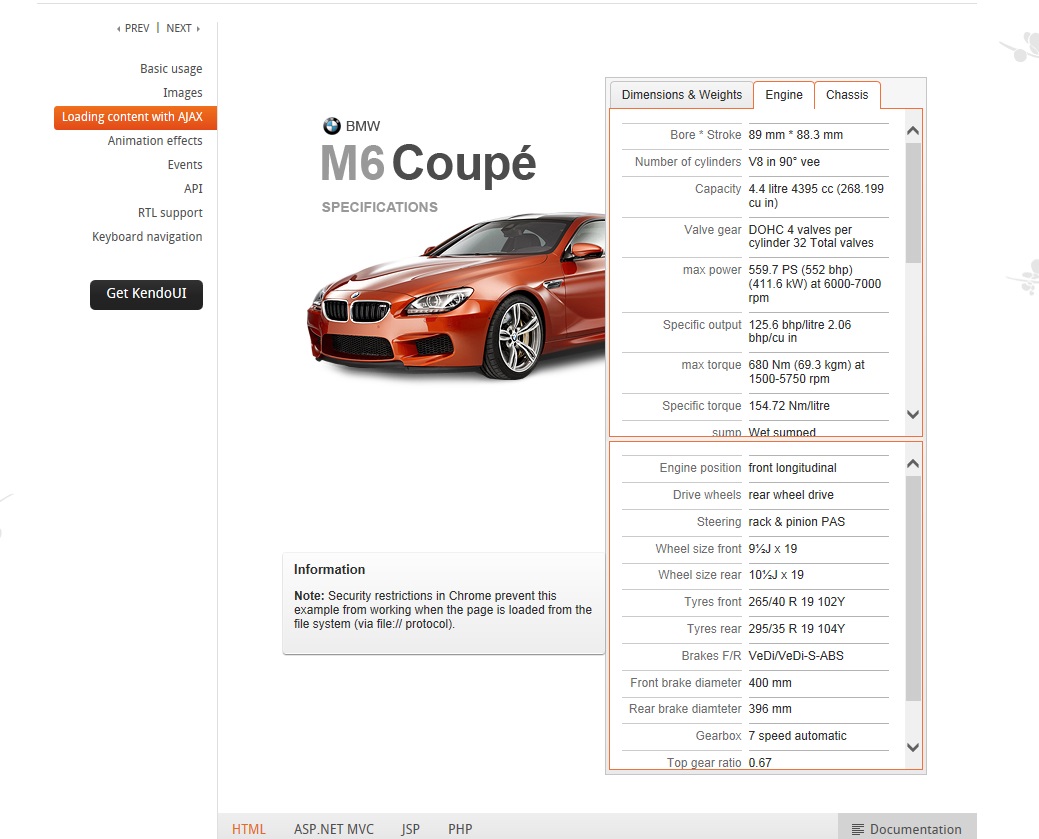Click the Information box heading

coord(329,569)
